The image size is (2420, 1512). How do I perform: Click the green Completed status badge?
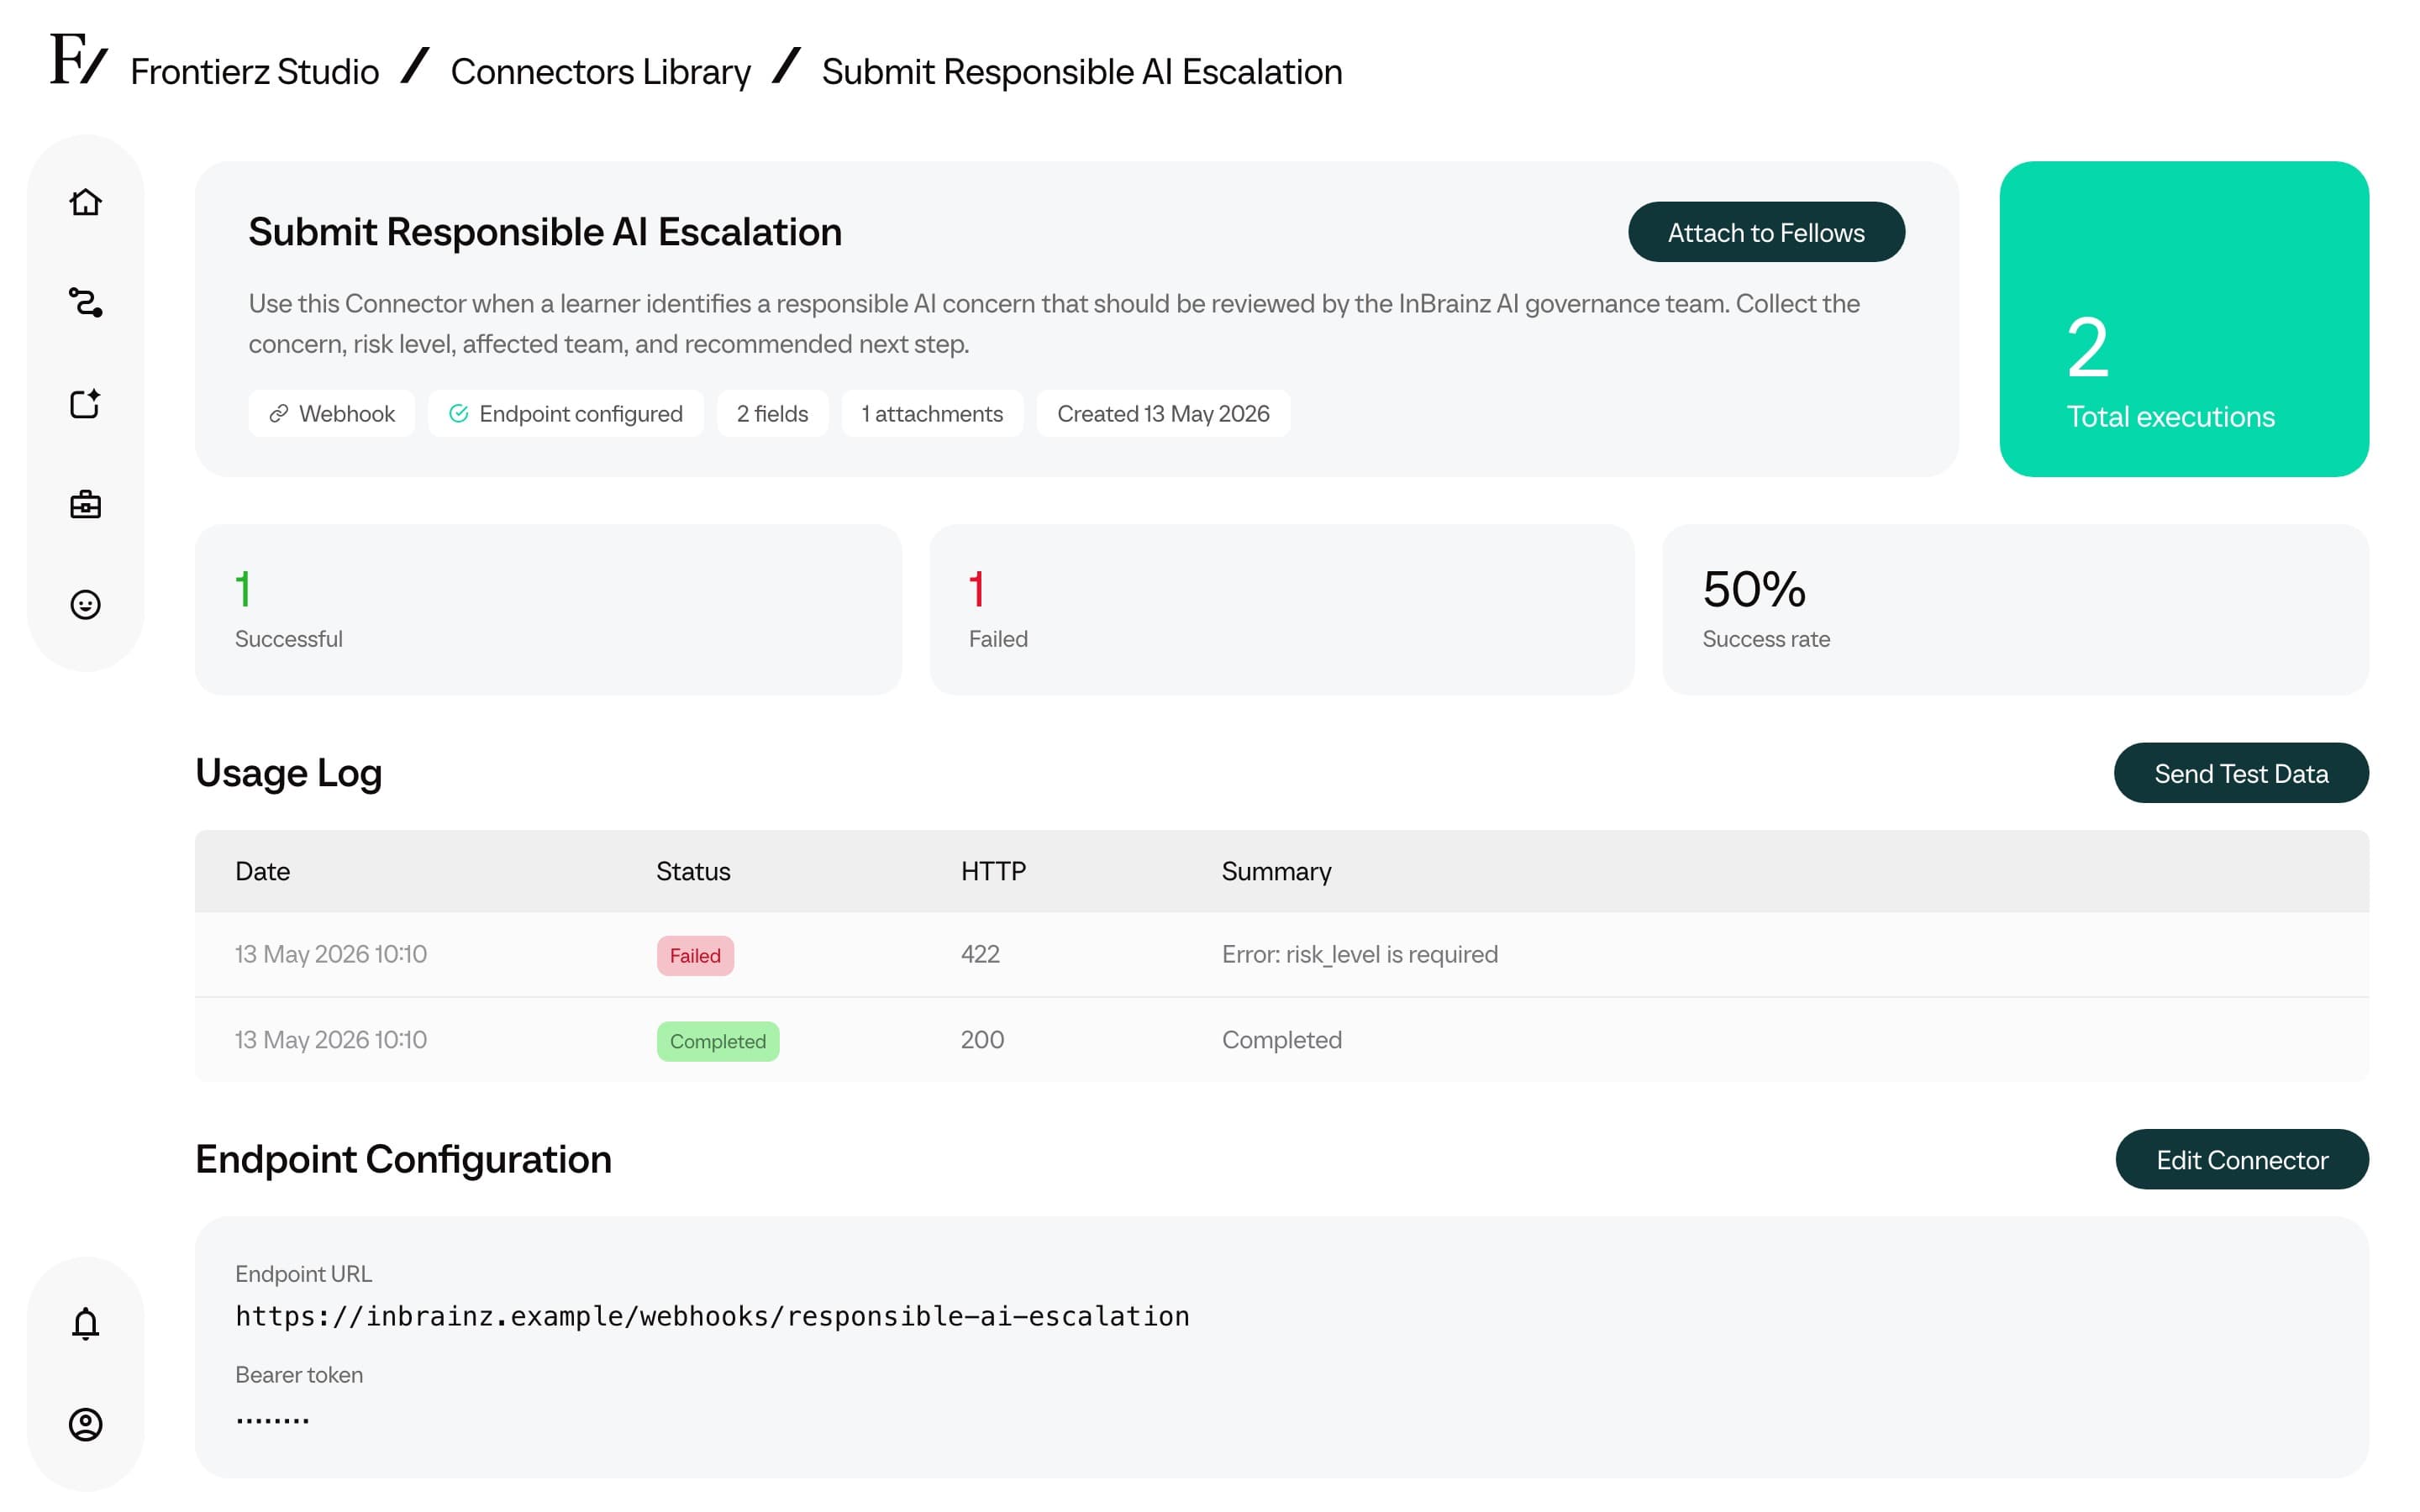(x=718, y=1041)
